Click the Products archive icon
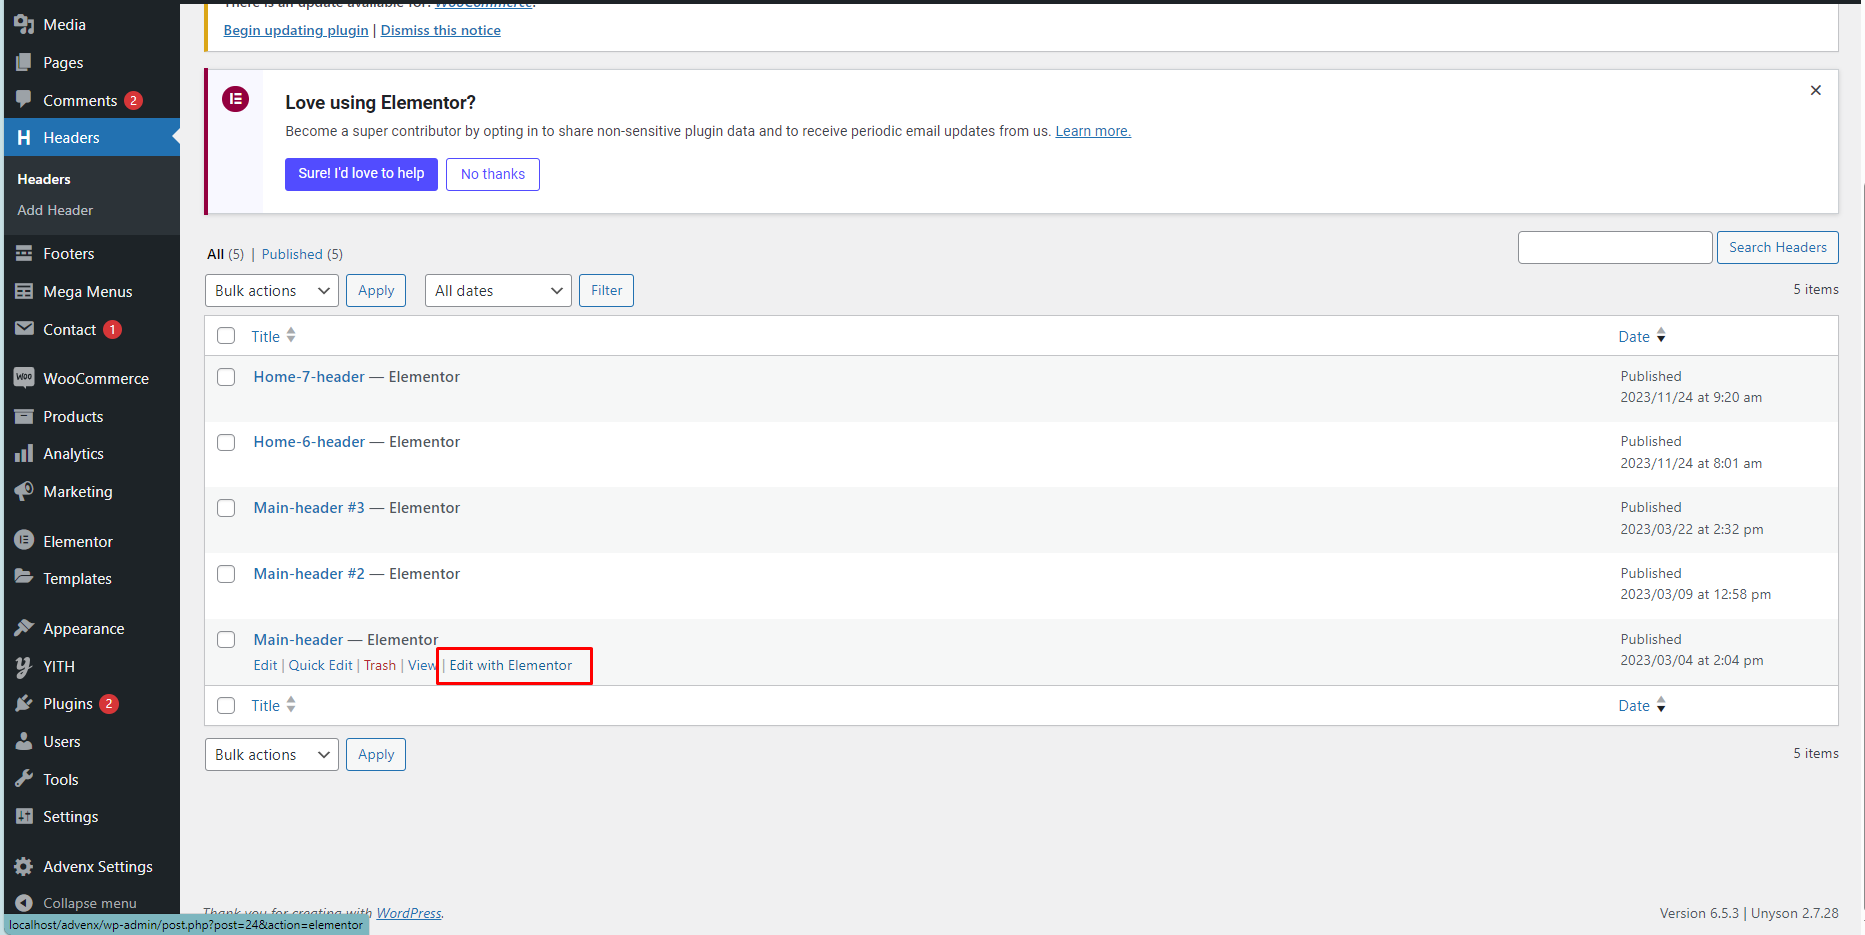This screenshot has width=1865, height=935. click(24, 416)
